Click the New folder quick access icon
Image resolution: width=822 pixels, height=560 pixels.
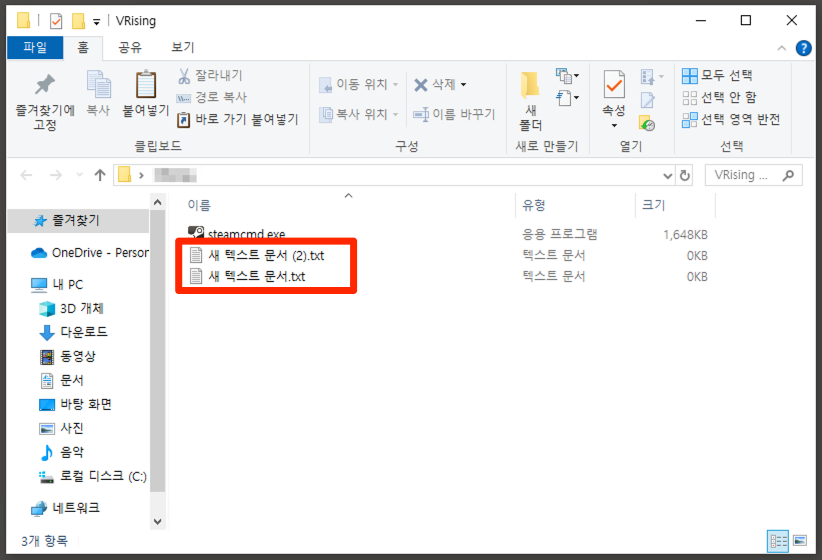(78, 21)
